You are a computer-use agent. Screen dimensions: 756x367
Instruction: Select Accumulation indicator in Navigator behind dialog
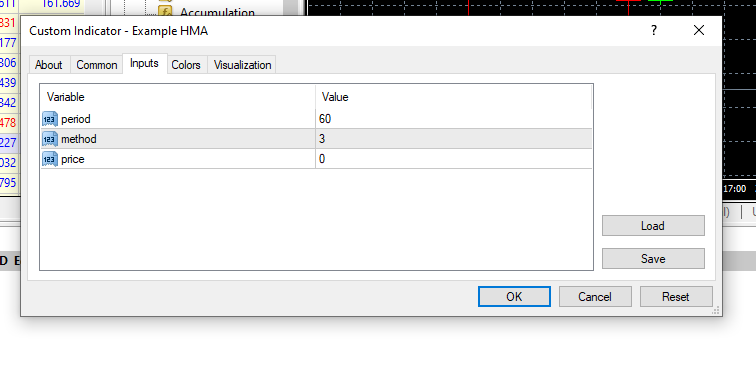tap(217, 12)
